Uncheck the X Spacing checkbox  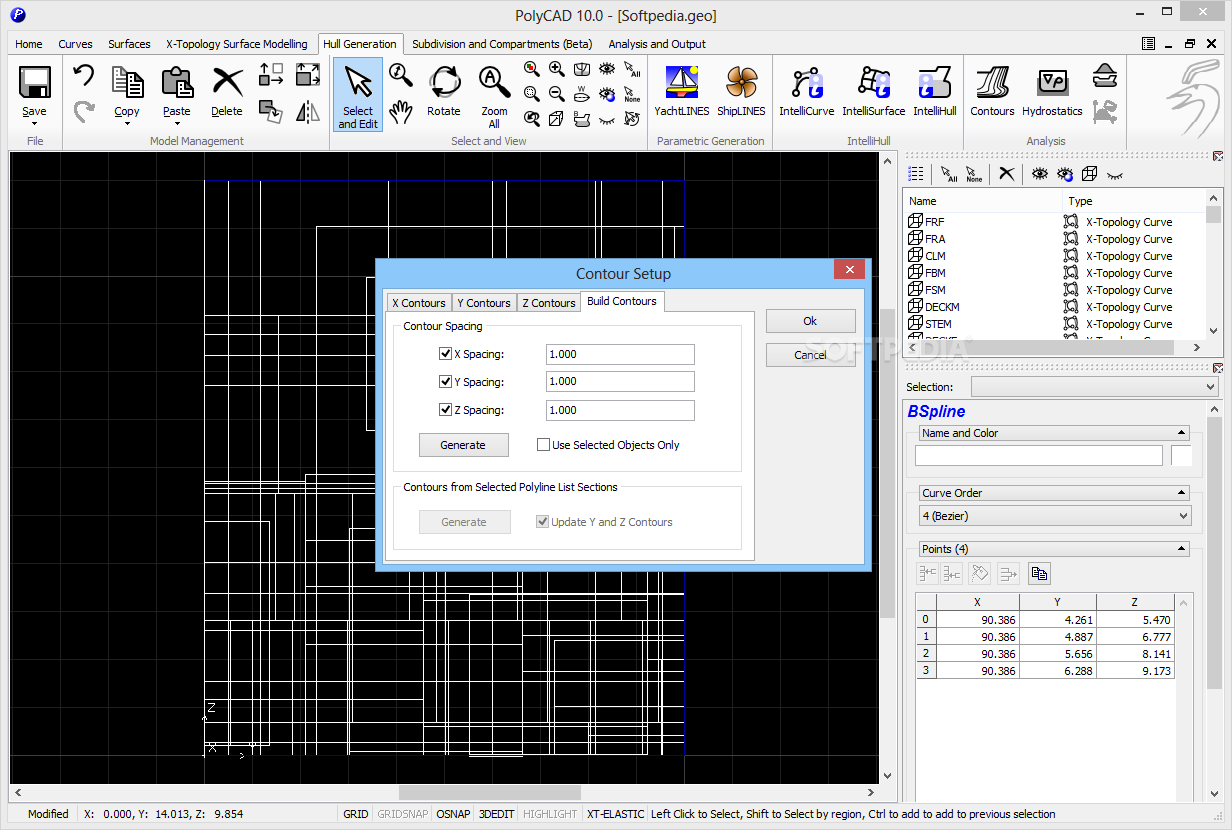pos(446,354)
